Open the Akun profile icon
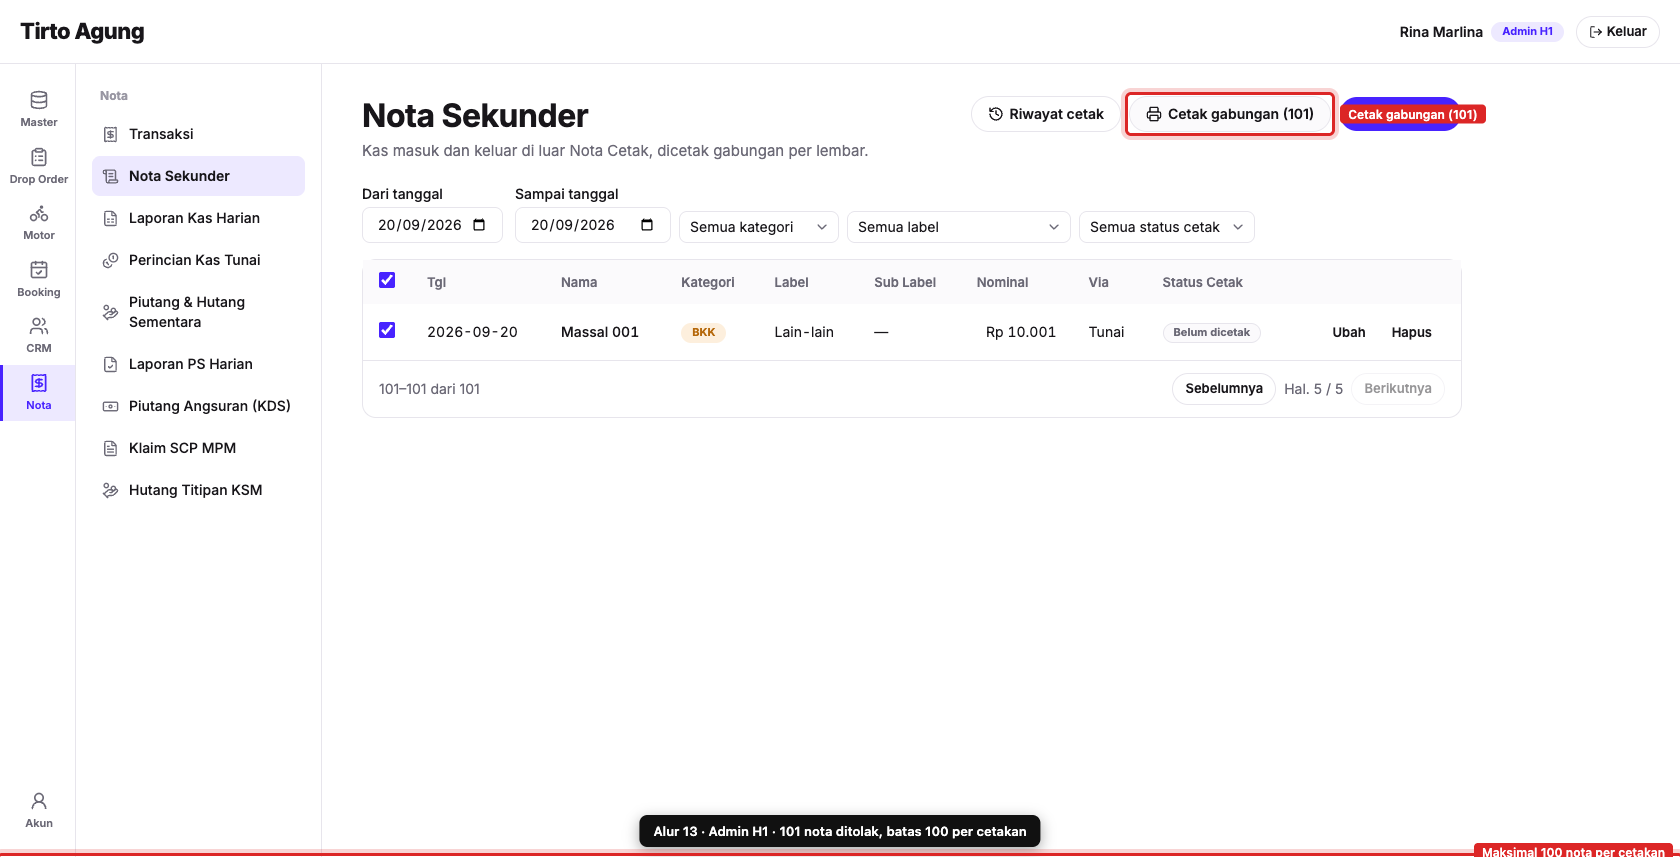Screen dimensions: 1680x857 pyautogui.click(x=39, y=801)
